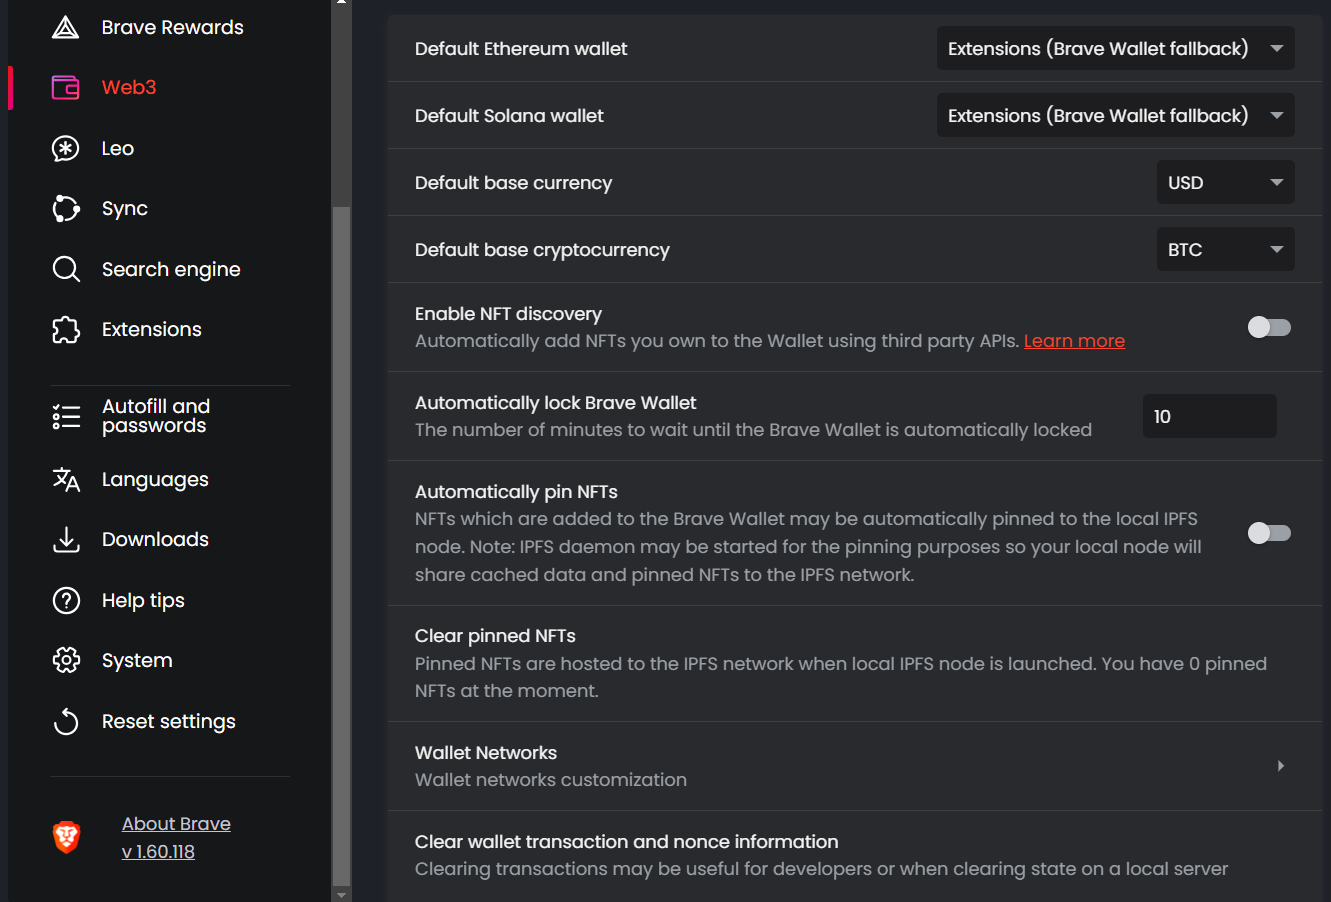Viewport: 1331px width, 902px height.
Task: Click the sidebar scroll down arrow
Action: click(342, 894)
